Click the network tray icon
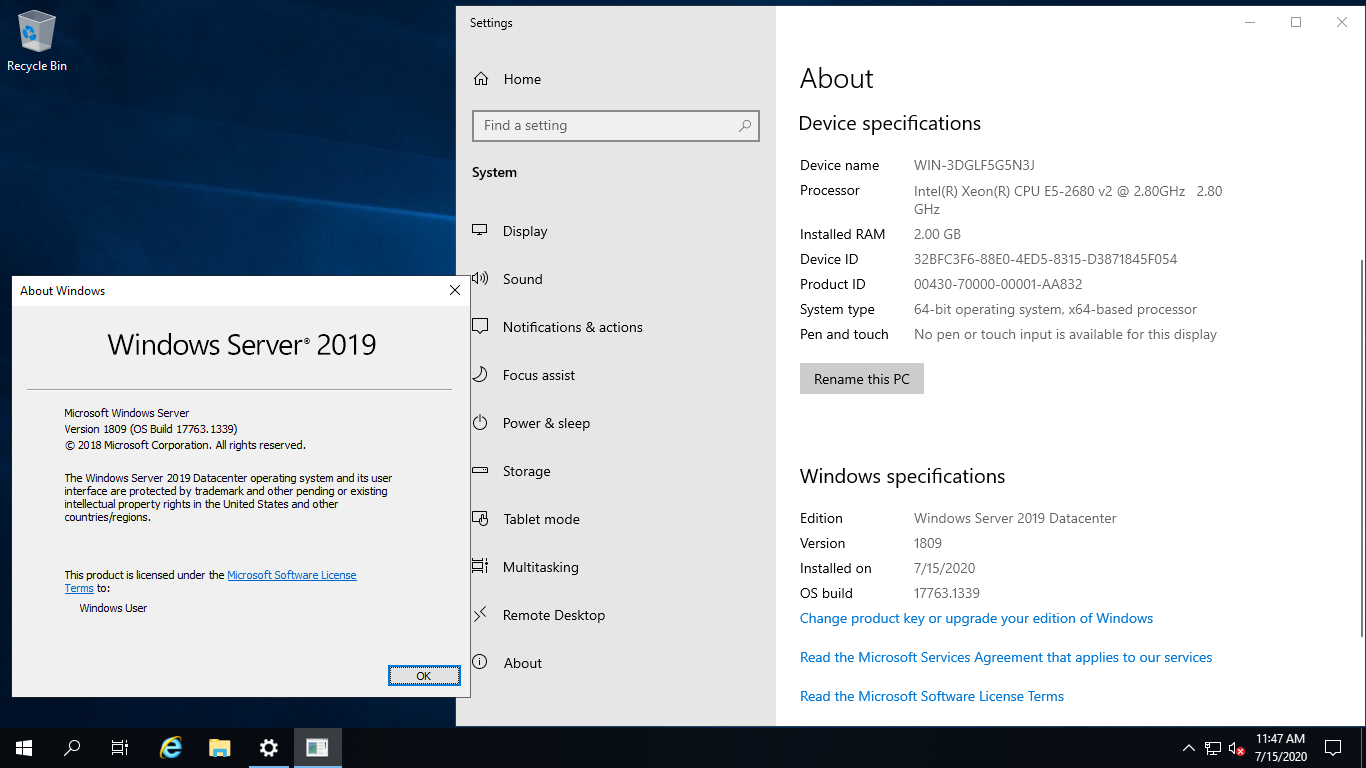 tap(1212, 748)
